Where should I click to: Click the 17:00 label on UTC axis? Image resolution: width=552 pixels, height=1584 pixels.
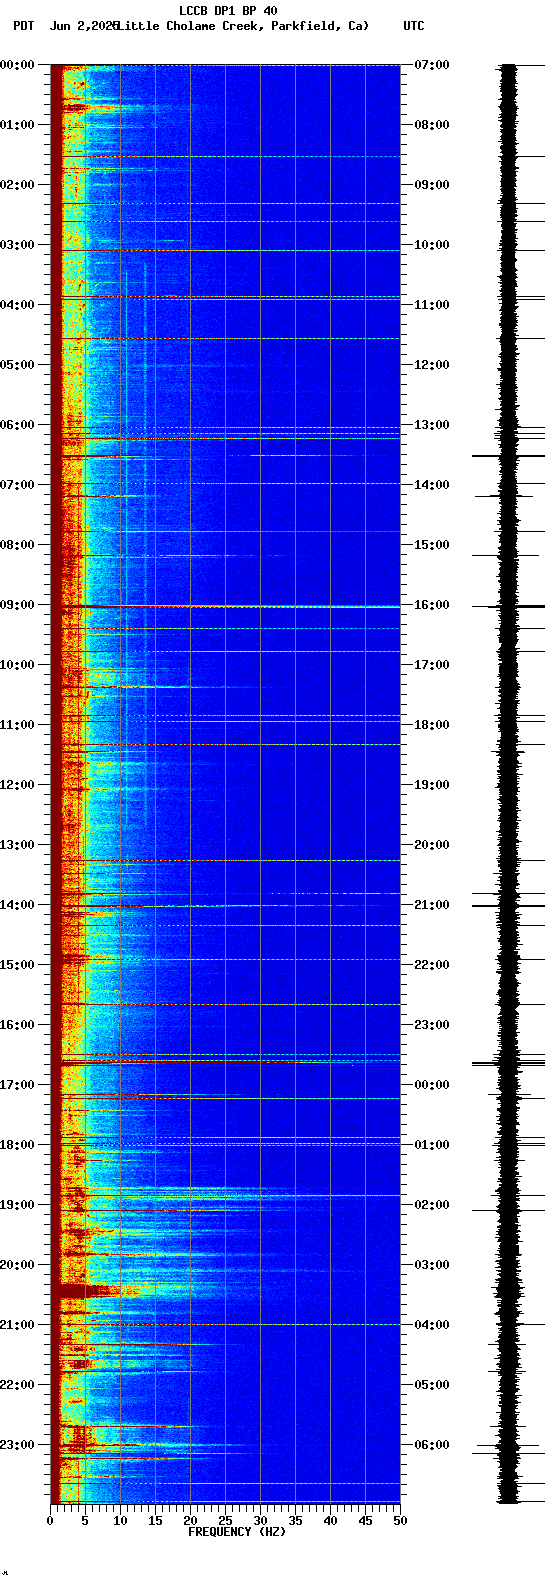click(432, 665)
